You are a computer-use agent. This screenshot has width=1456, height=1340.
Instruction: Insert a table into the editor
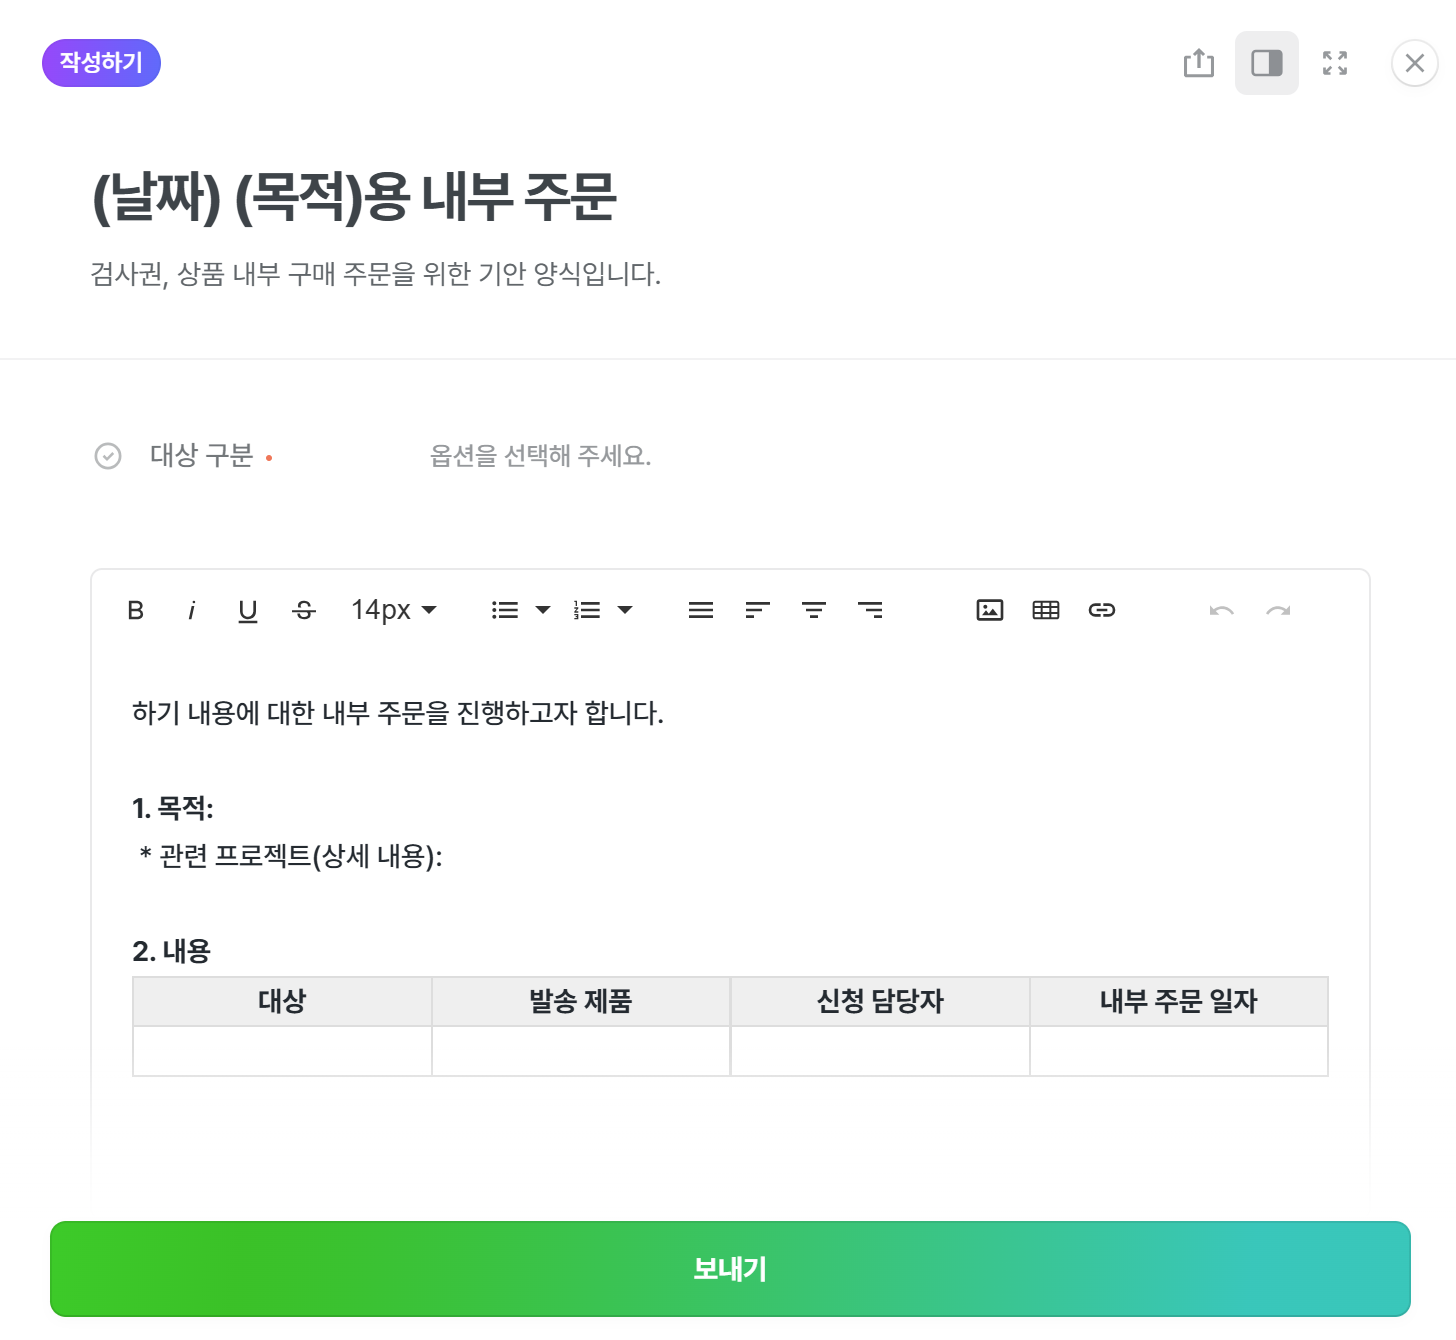coord(1046,610)
